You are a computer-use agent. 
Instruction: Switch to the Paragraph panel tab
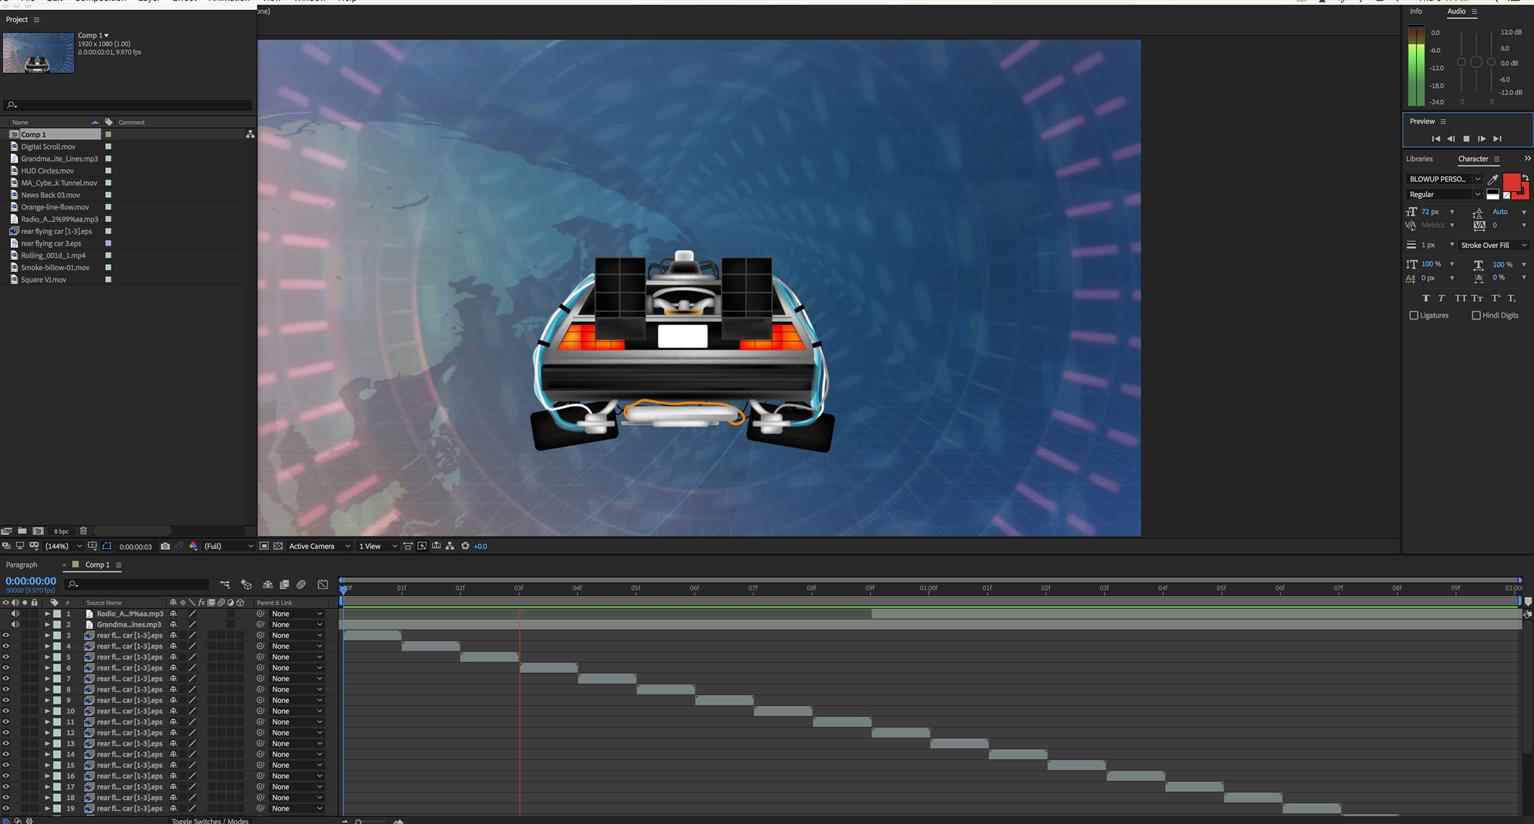[21, 565]
